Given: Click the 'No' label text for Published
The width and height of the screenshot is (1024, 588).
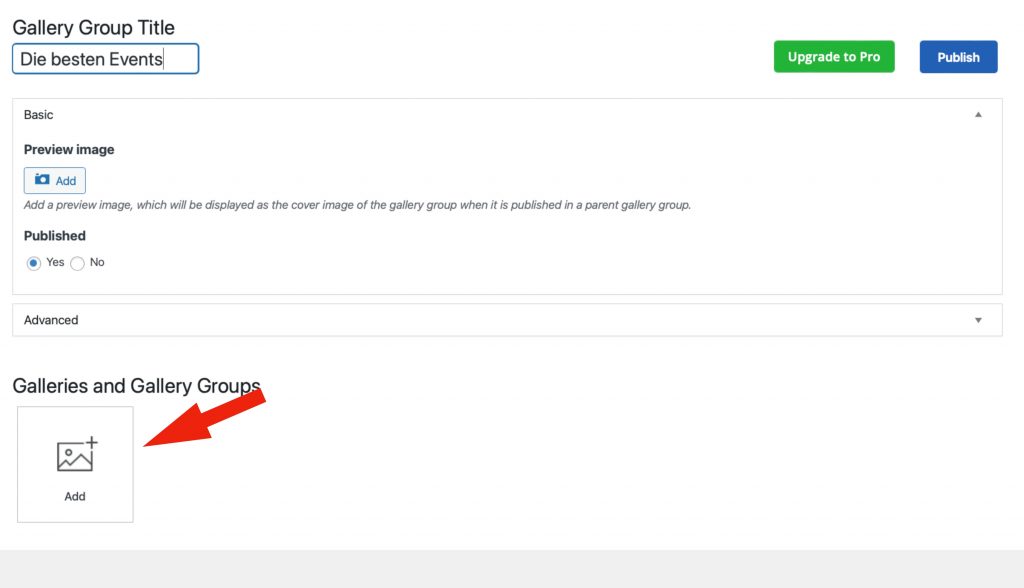Looking at the screenshot, I should pos(97,262).
